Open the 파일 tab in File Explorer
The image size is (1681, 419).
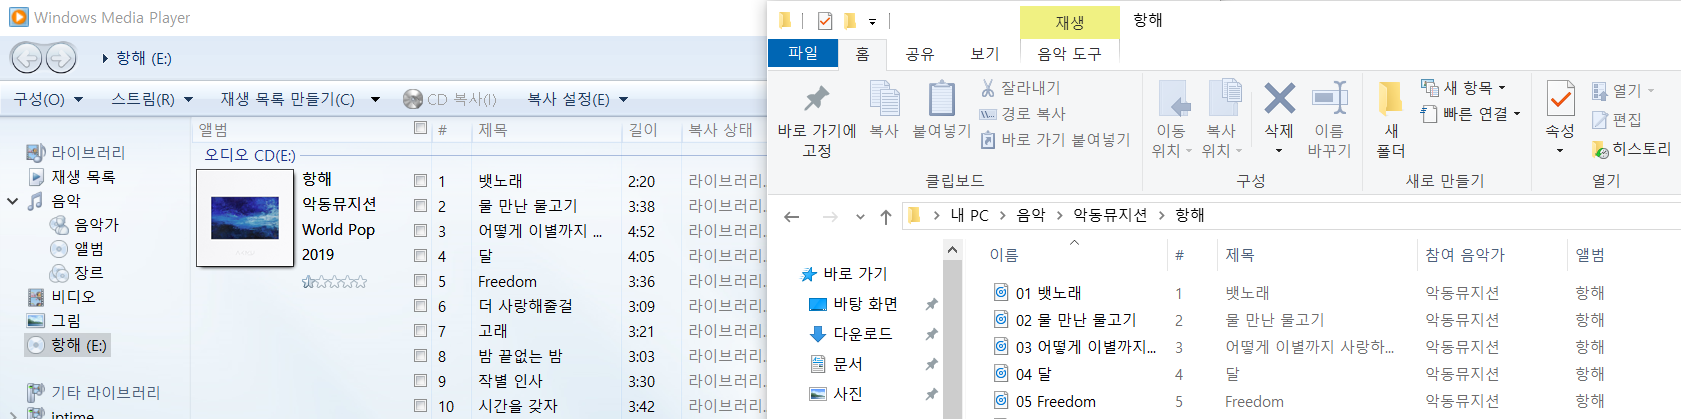coord(803,53)
